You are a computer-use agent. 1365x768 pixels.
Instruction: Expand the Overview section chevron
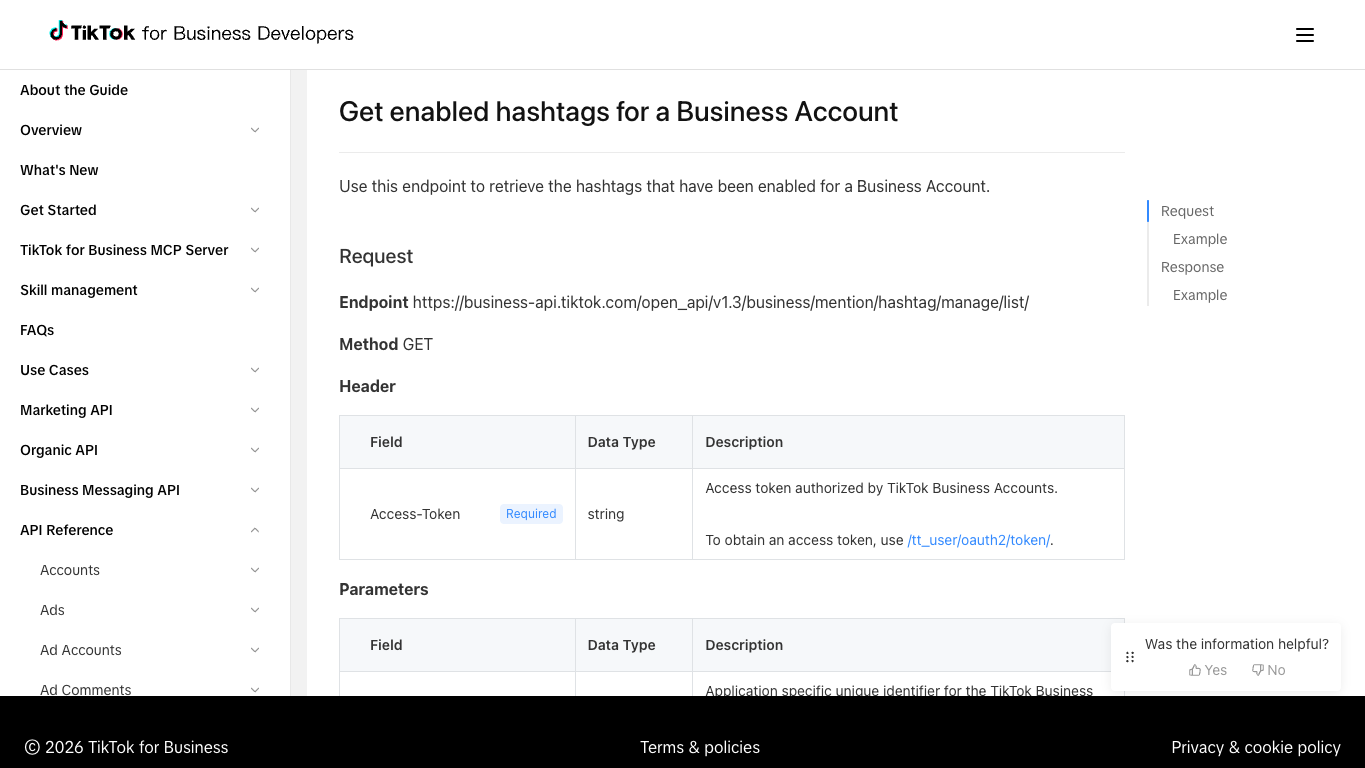pos(255,130)
